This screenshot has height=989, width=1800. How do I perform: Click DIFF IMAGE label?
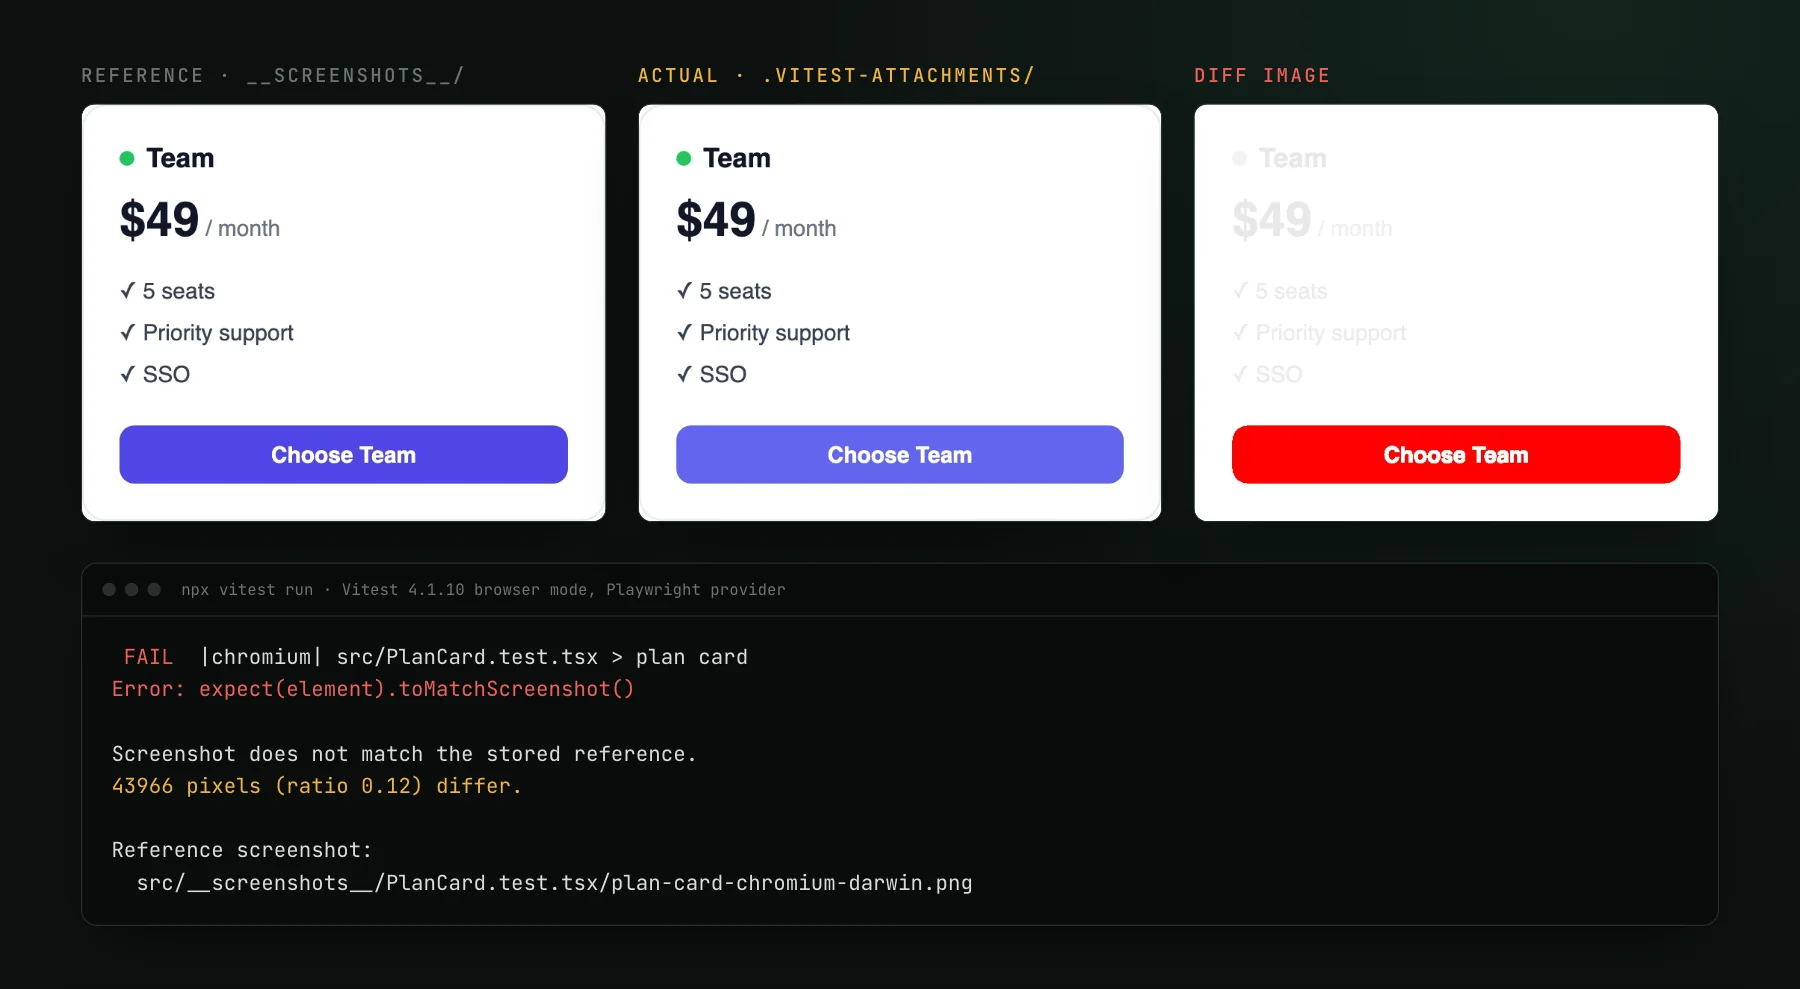pos(1262,76)
